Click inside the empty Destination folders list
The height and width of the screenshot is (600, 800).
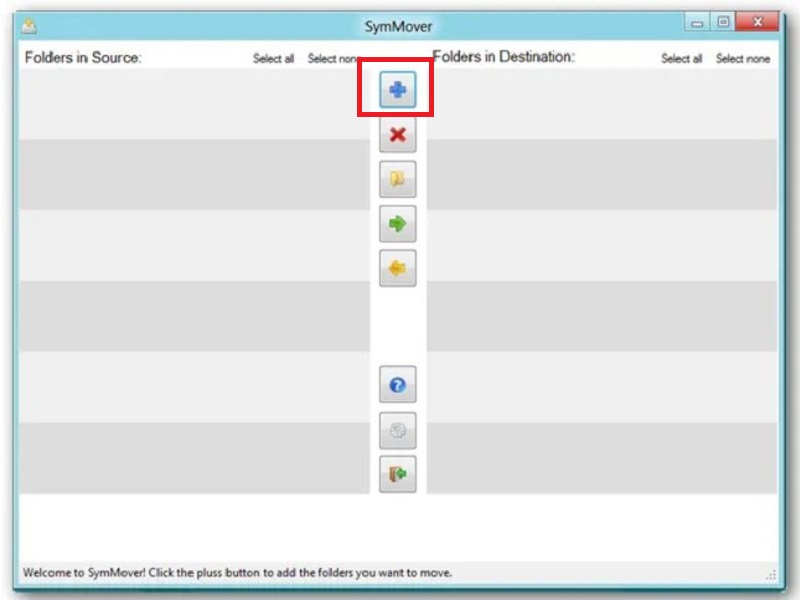(x=600, y=280)
